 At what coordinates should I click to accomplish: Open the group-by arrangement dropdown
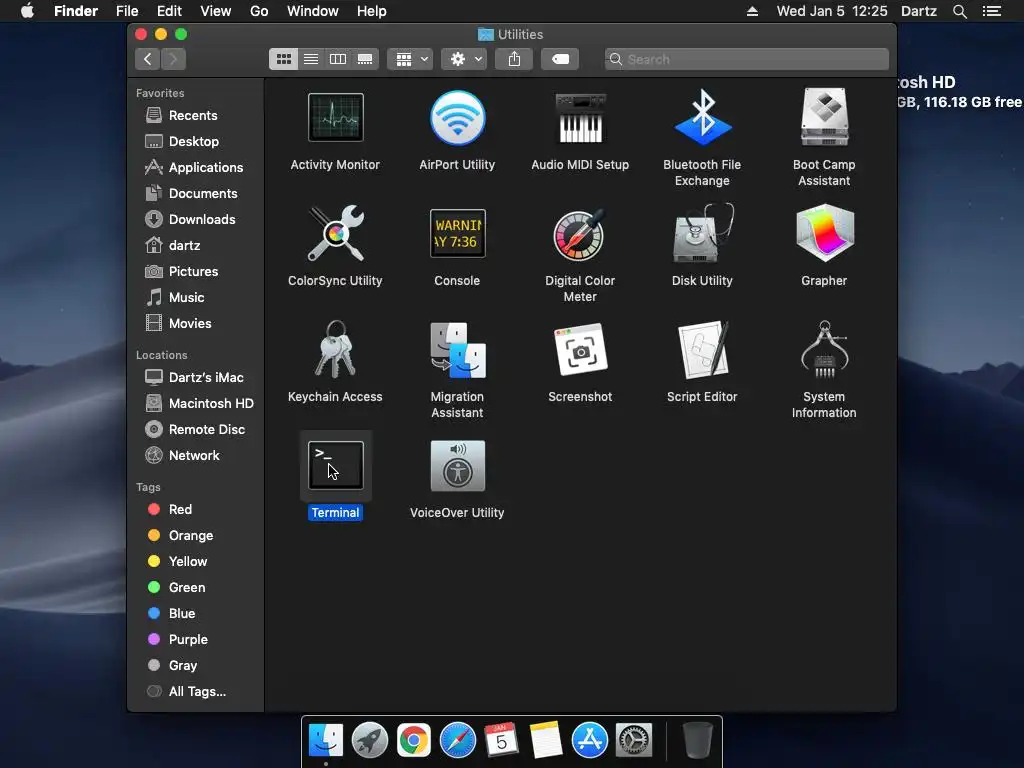[410, 59]
